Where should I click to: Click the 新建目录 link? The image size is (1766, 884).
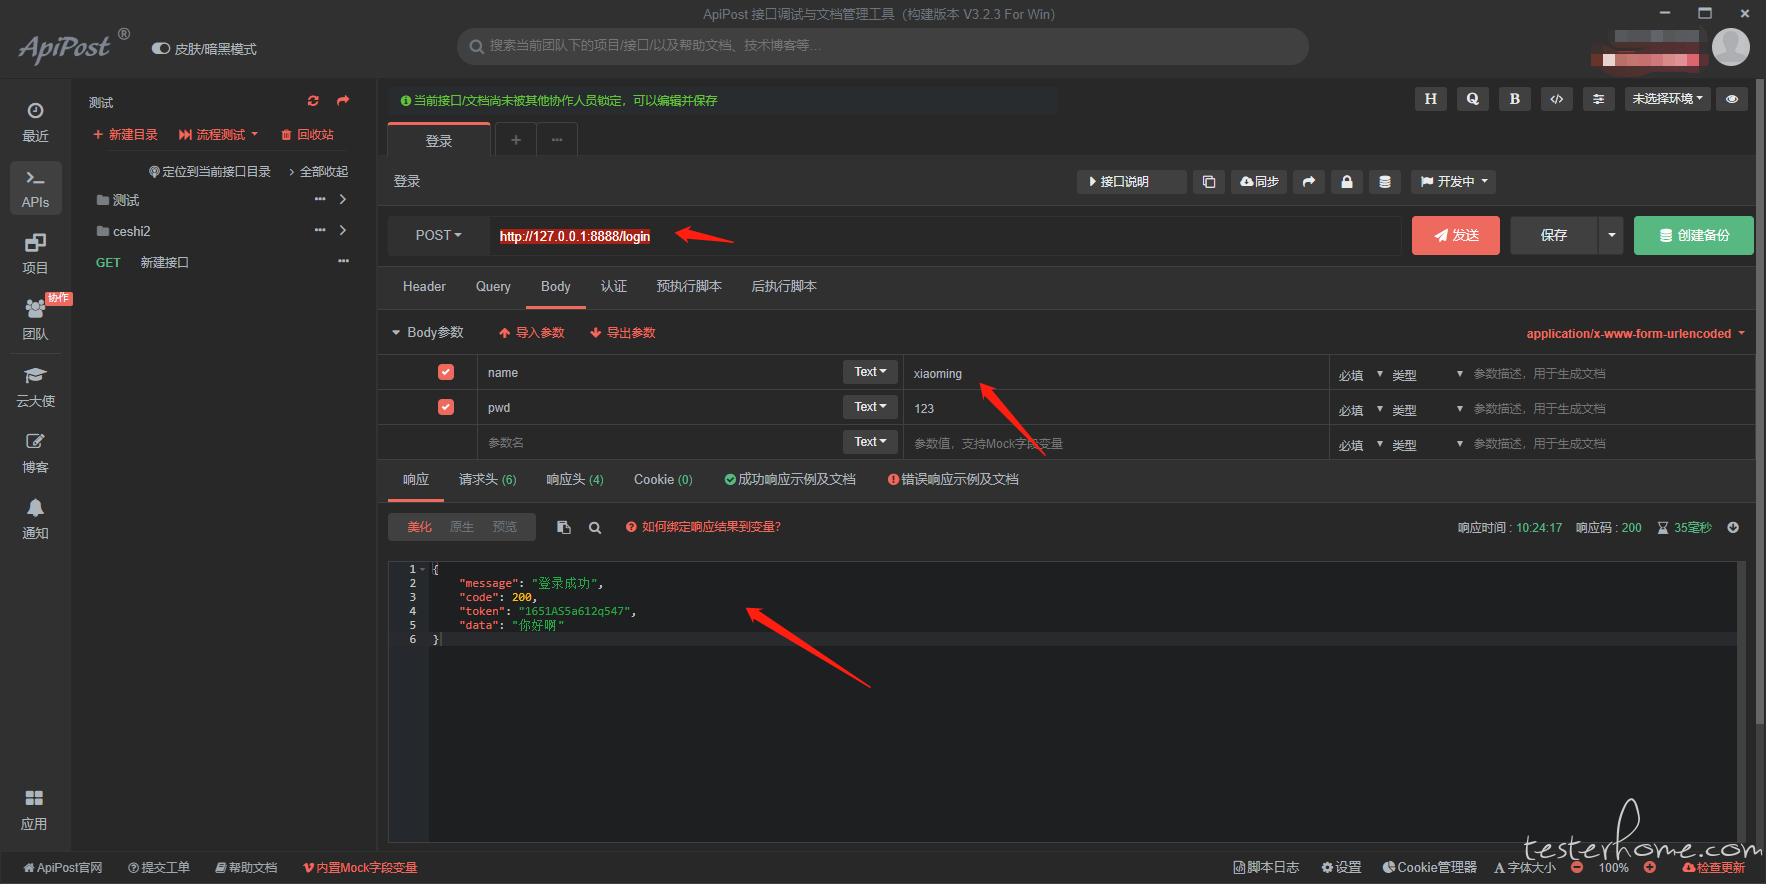point(125,134)
